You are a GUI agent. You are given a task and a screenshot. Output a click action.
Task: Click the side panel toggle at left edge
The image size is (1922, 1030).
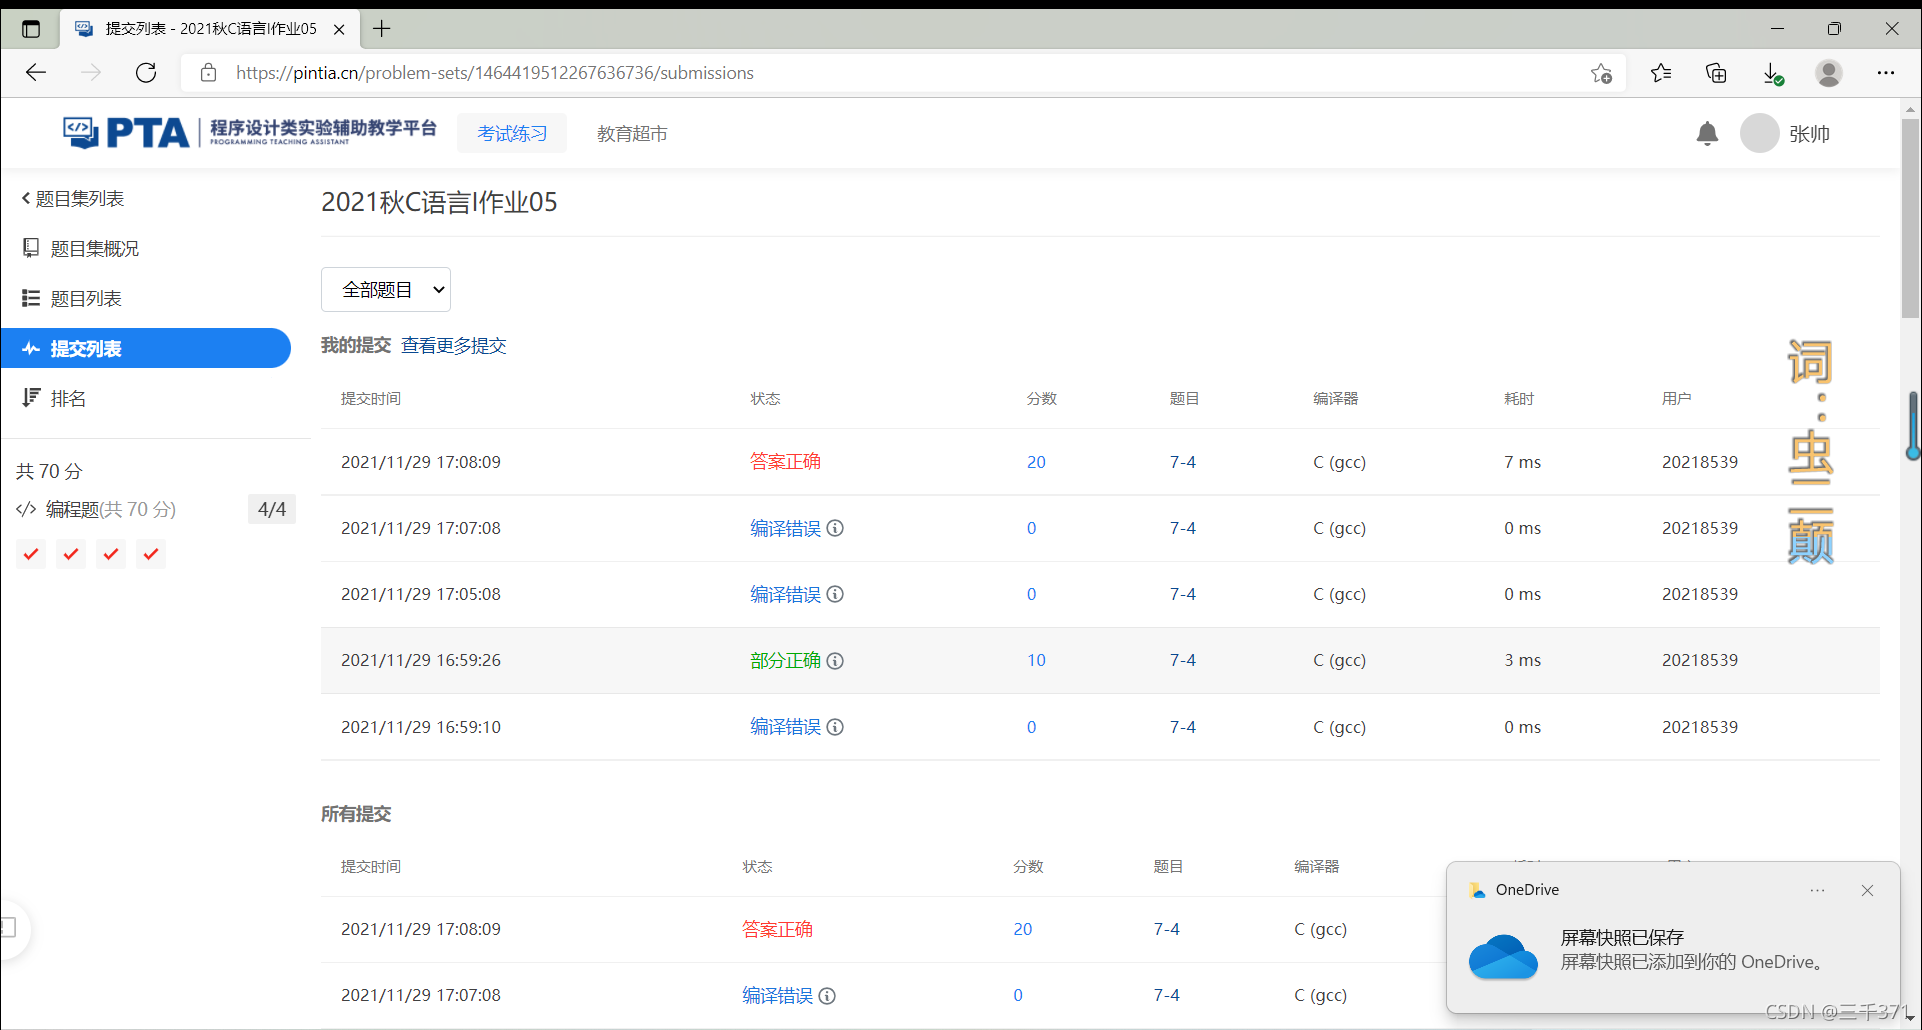[10, 928]
